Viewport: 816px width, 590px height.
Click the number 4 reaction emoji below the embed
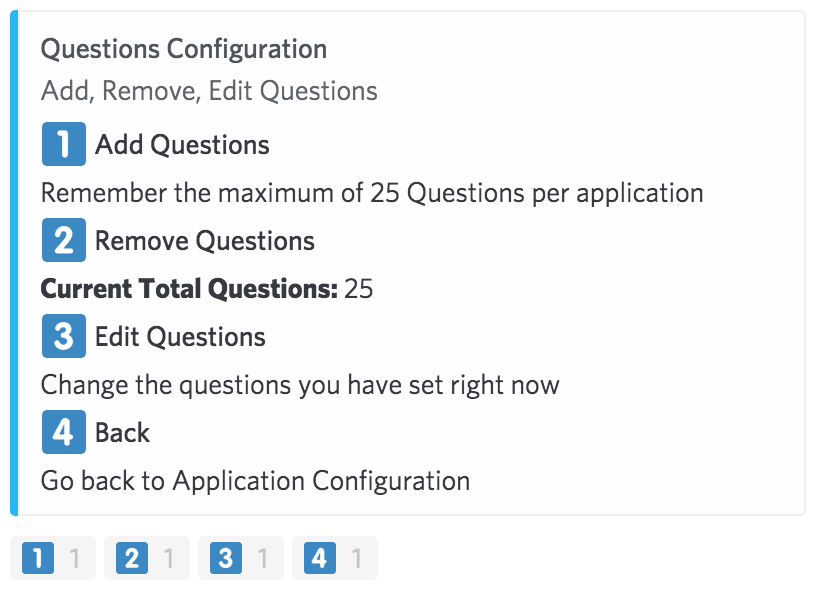click(x=320, y=558)
